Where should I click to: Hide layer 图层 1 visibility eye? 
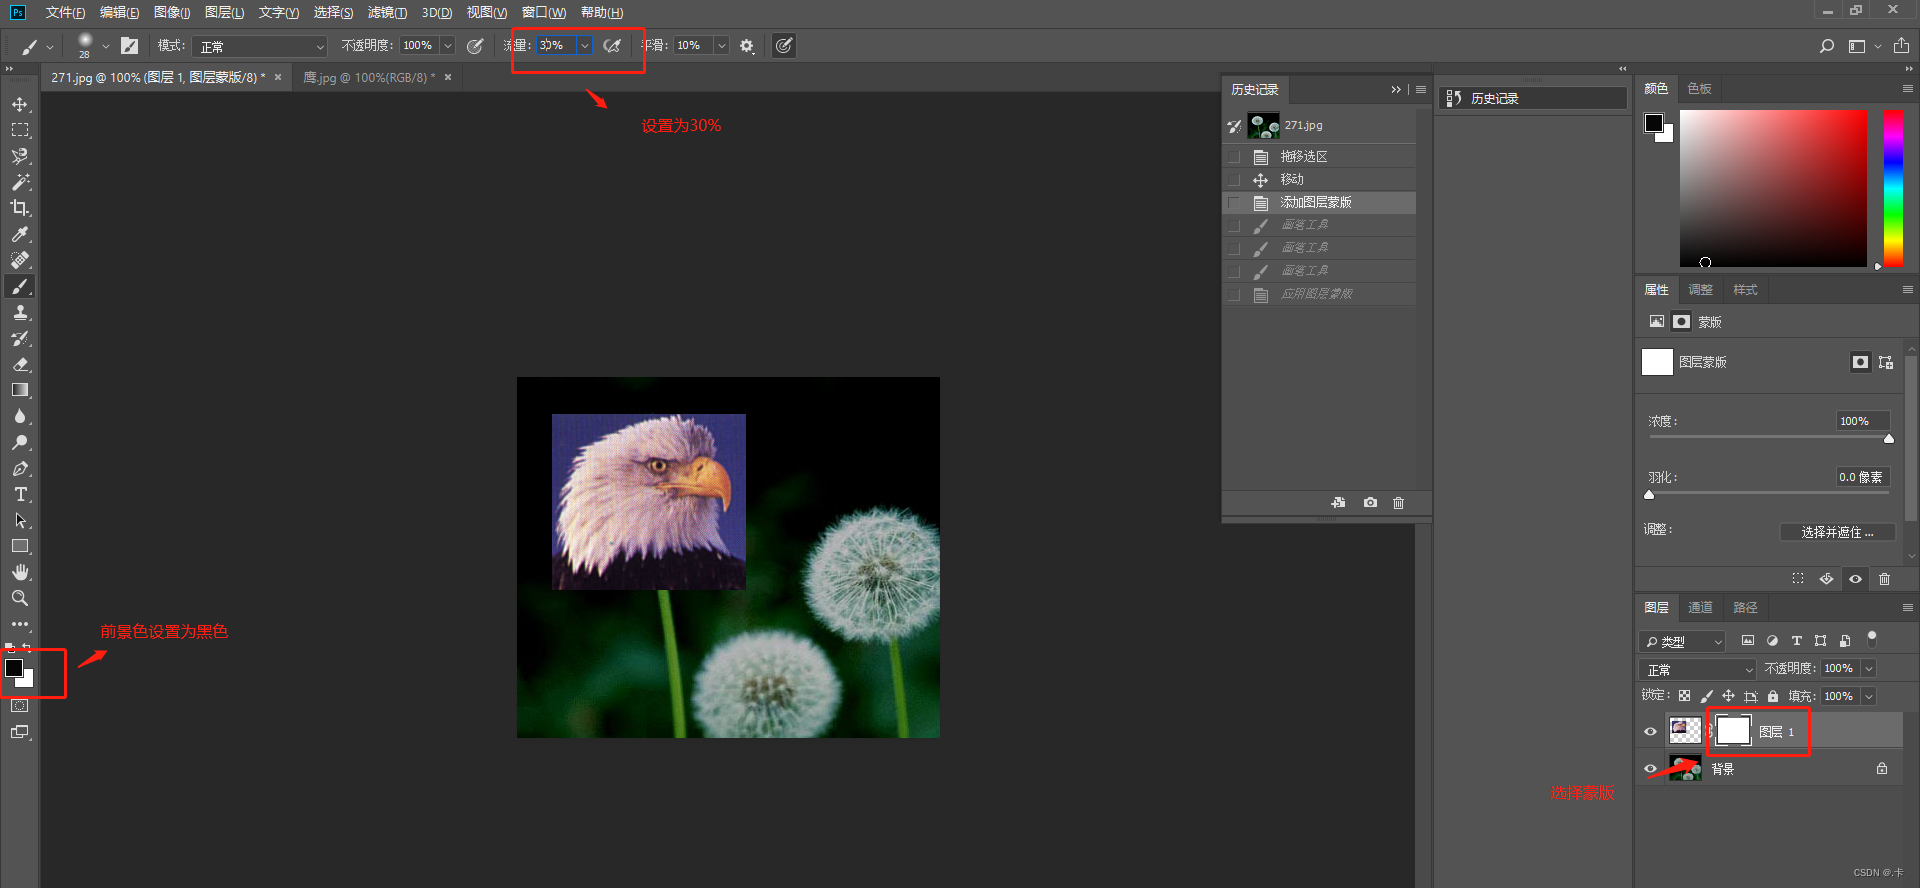(1651, 732)
